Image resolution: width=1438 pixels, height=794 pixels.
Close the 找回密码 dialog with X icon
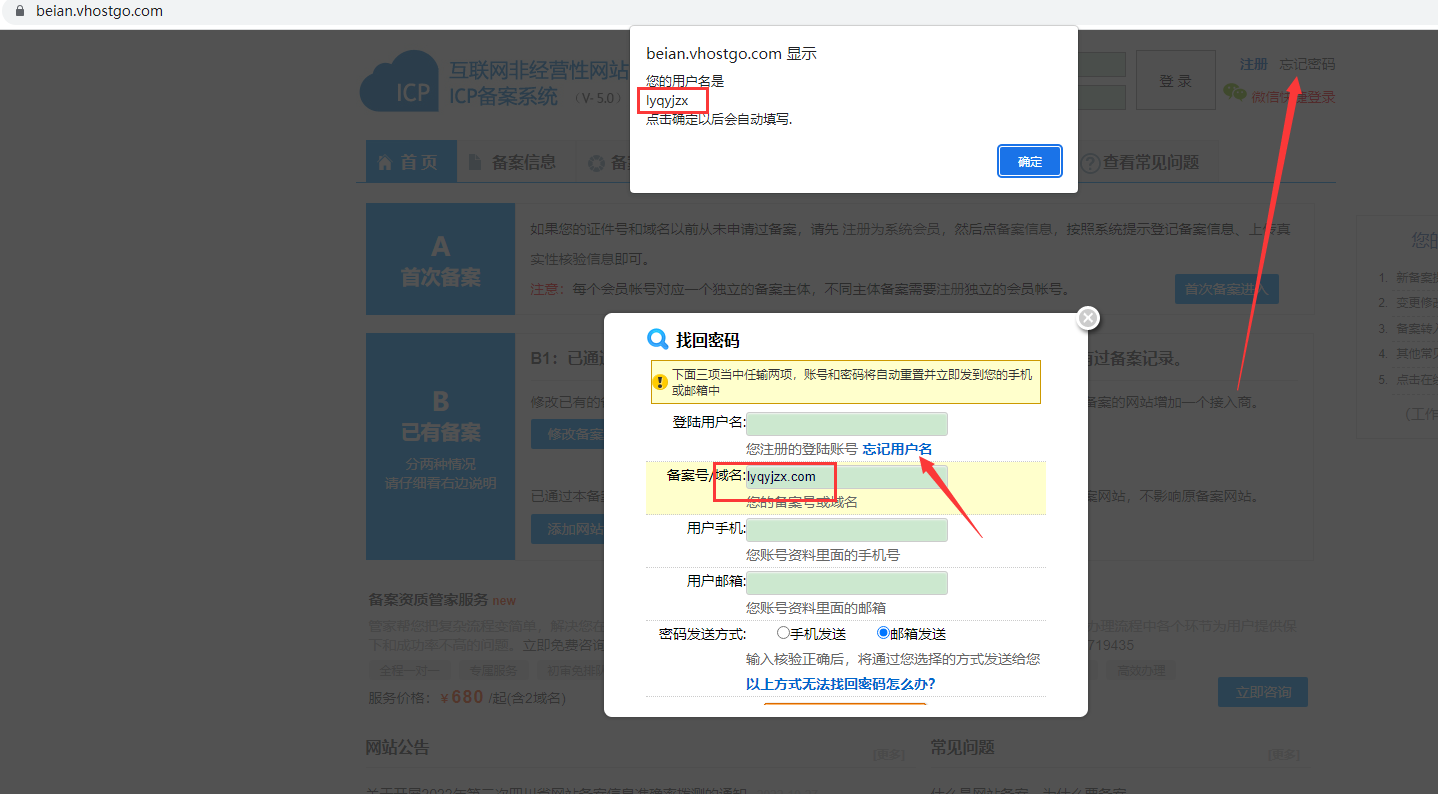pyautogui.click(x=1088, y=318)
